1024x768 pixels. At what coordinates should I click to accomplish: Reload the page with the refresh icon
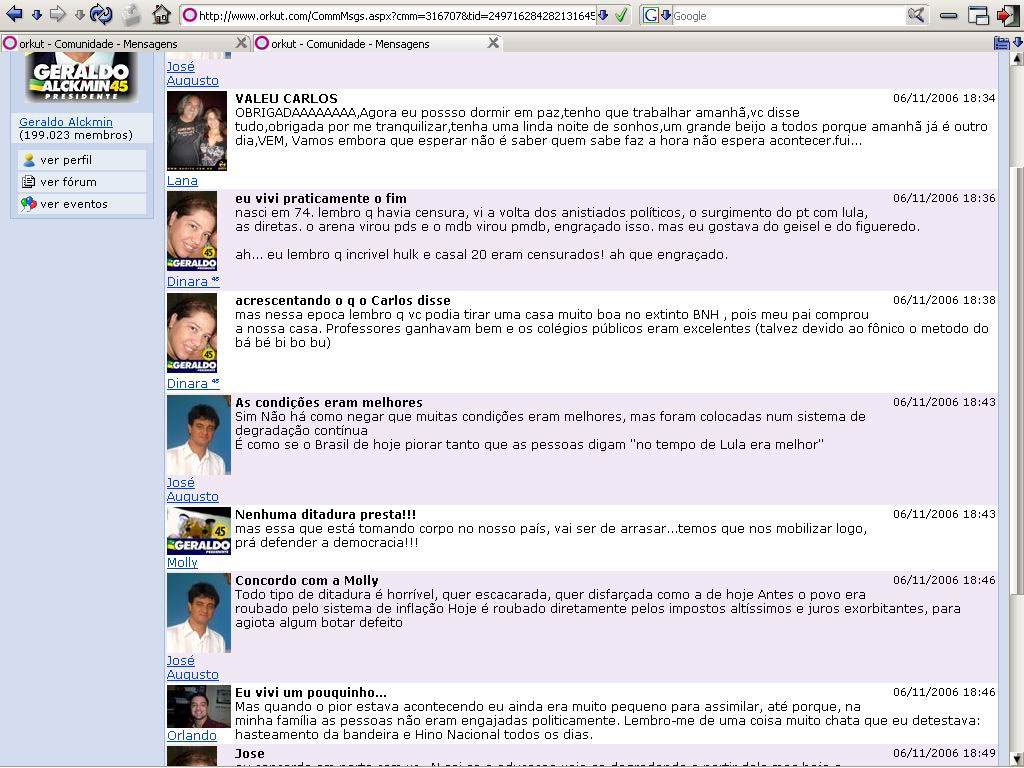tap(101, 14)
